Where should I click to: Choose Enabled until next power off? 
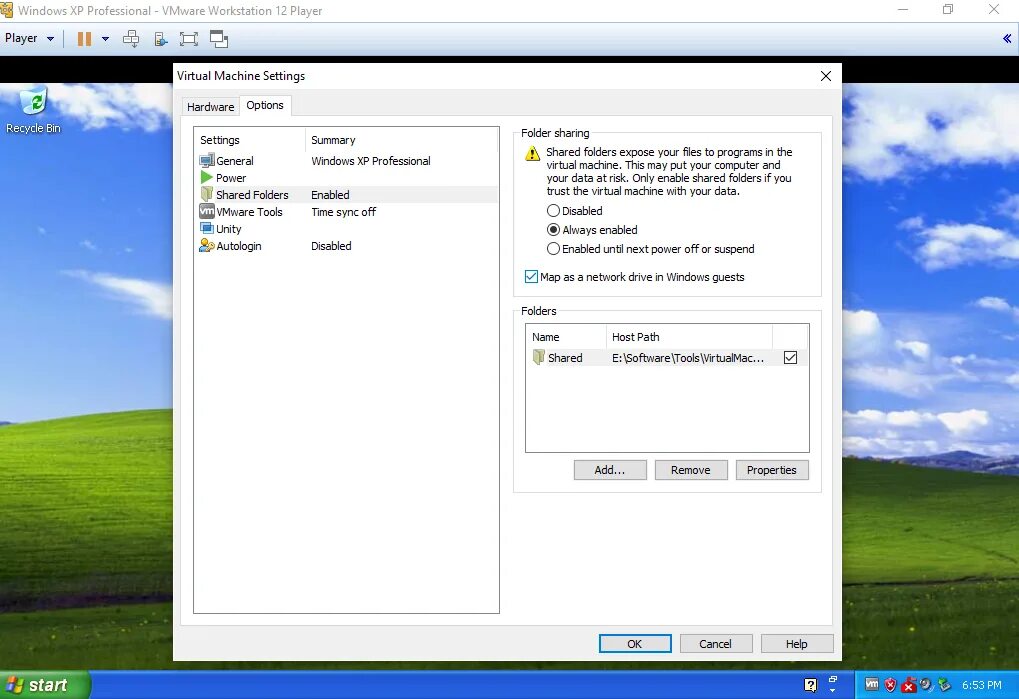click(553, 249)
